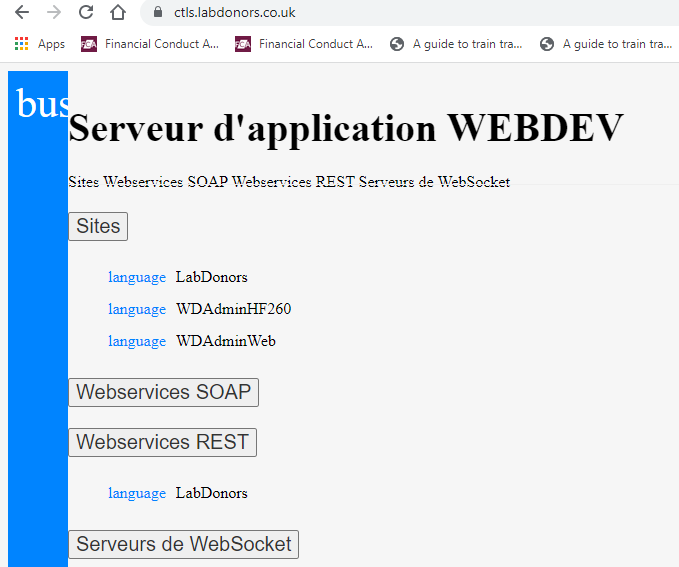679x567 pixels.
Task: Click language link under Webservices REST
Action: click(137, 493)
